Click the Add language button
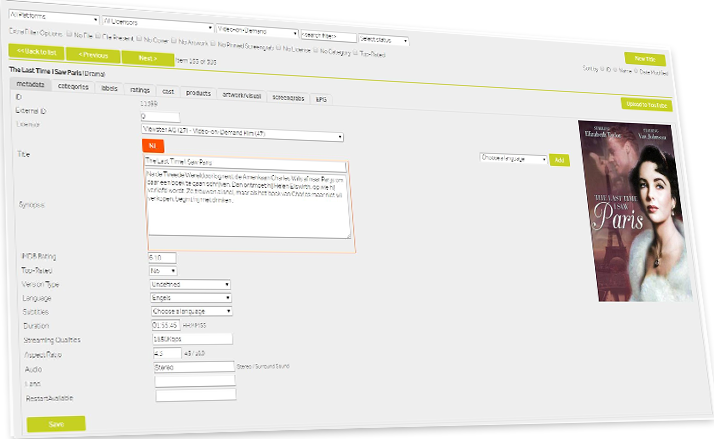Viewport: 714px width, 439px height. [x=559, y=159]
